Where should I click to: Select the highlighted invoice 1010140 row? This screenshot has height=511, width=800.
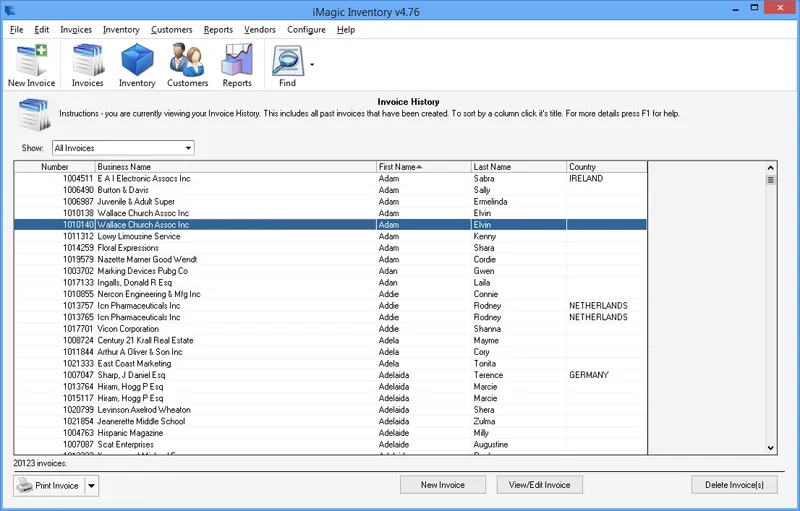click(x=331, y=224)
